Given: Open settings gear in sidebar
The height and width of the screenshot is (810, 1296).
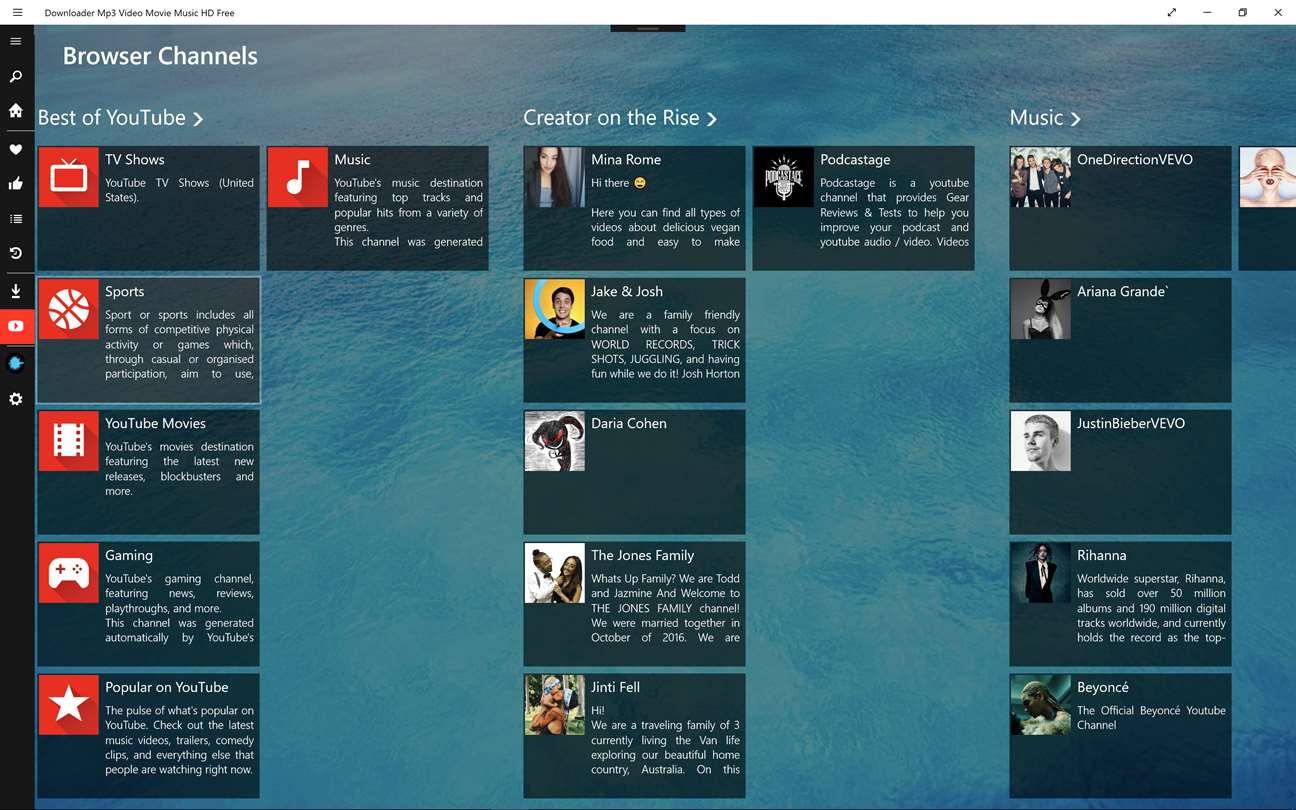Looking at the screenshot, I should pyautogui.click(x=15, y=399).
